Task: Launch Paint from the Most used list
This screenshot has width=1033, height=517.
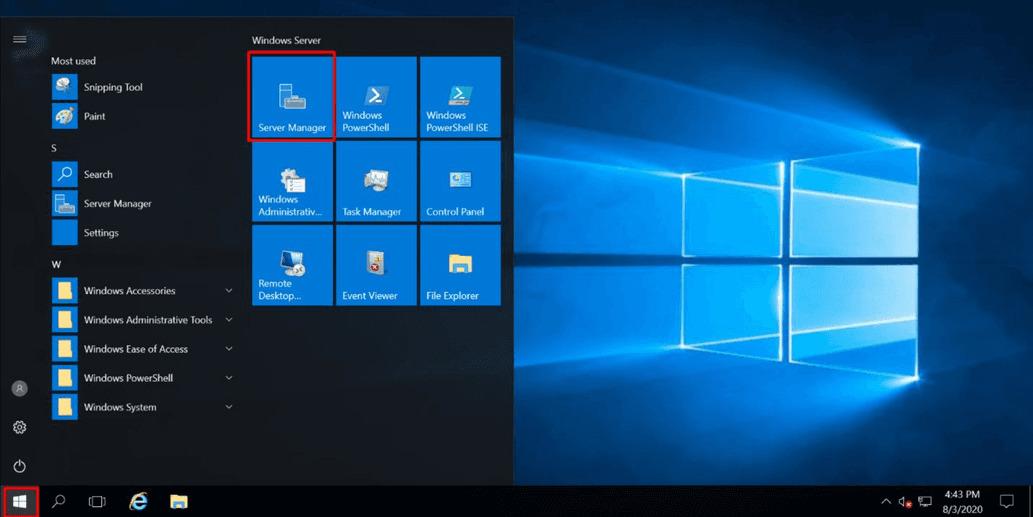Action: tap(143, 116)
